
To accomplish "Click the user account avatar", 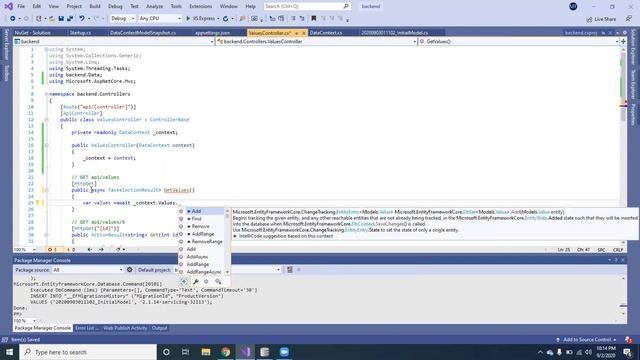I will click(x=573, y=7).
